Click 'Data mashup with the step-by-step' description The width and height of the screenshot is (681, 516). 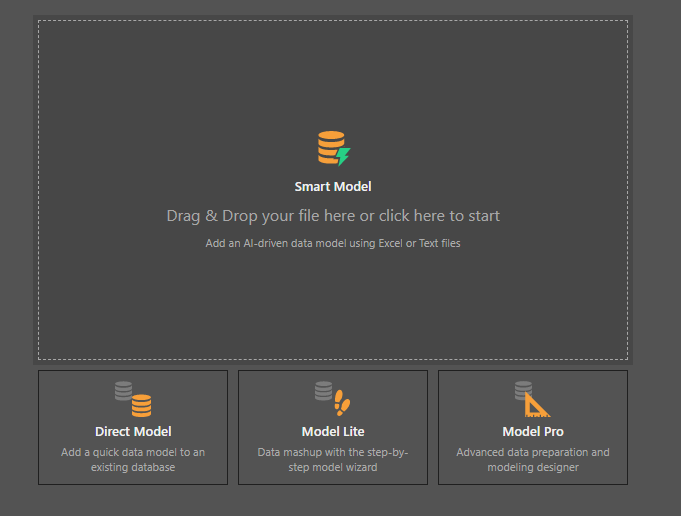(333, 460)
